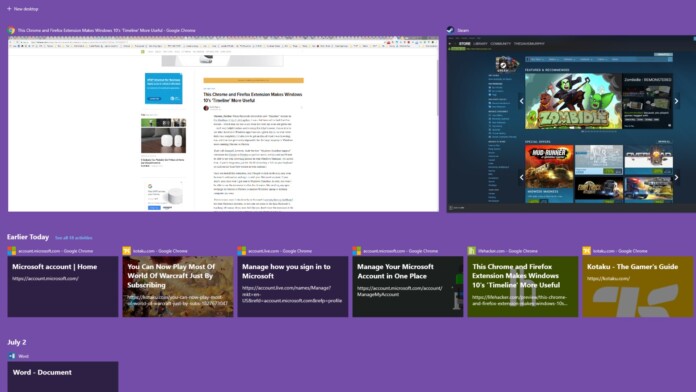Click the Kotaku icon above The Gamer's Guide card
The height and width of the screenshot is (392, 696).
(586, 251)
